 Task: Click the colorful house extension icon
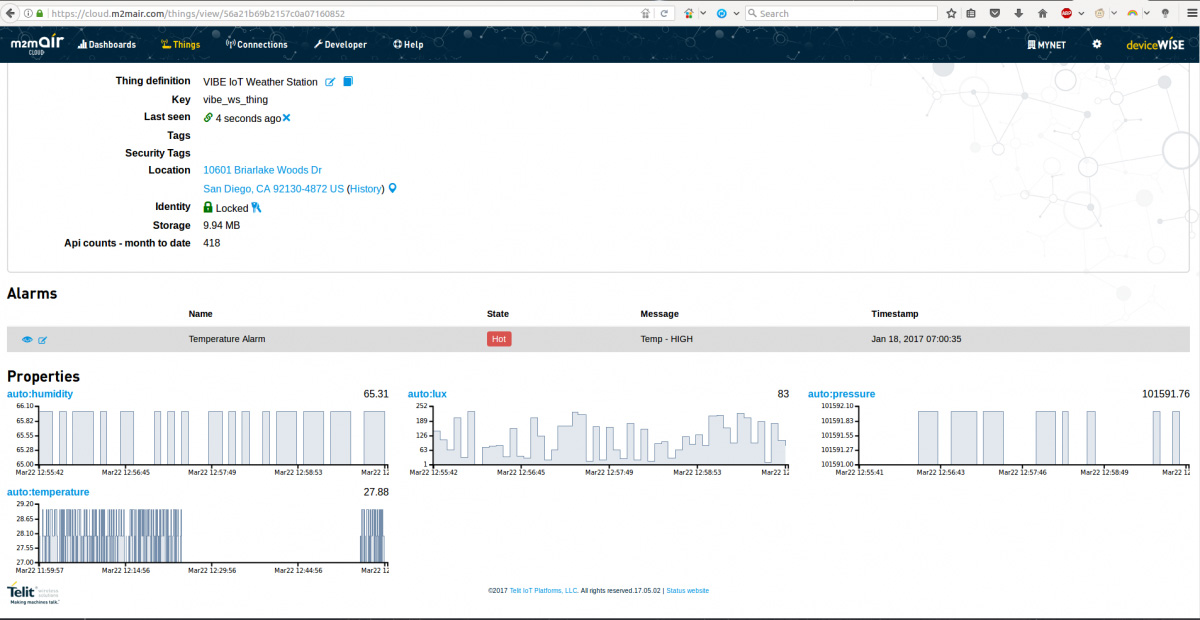(x=690, y=14)
